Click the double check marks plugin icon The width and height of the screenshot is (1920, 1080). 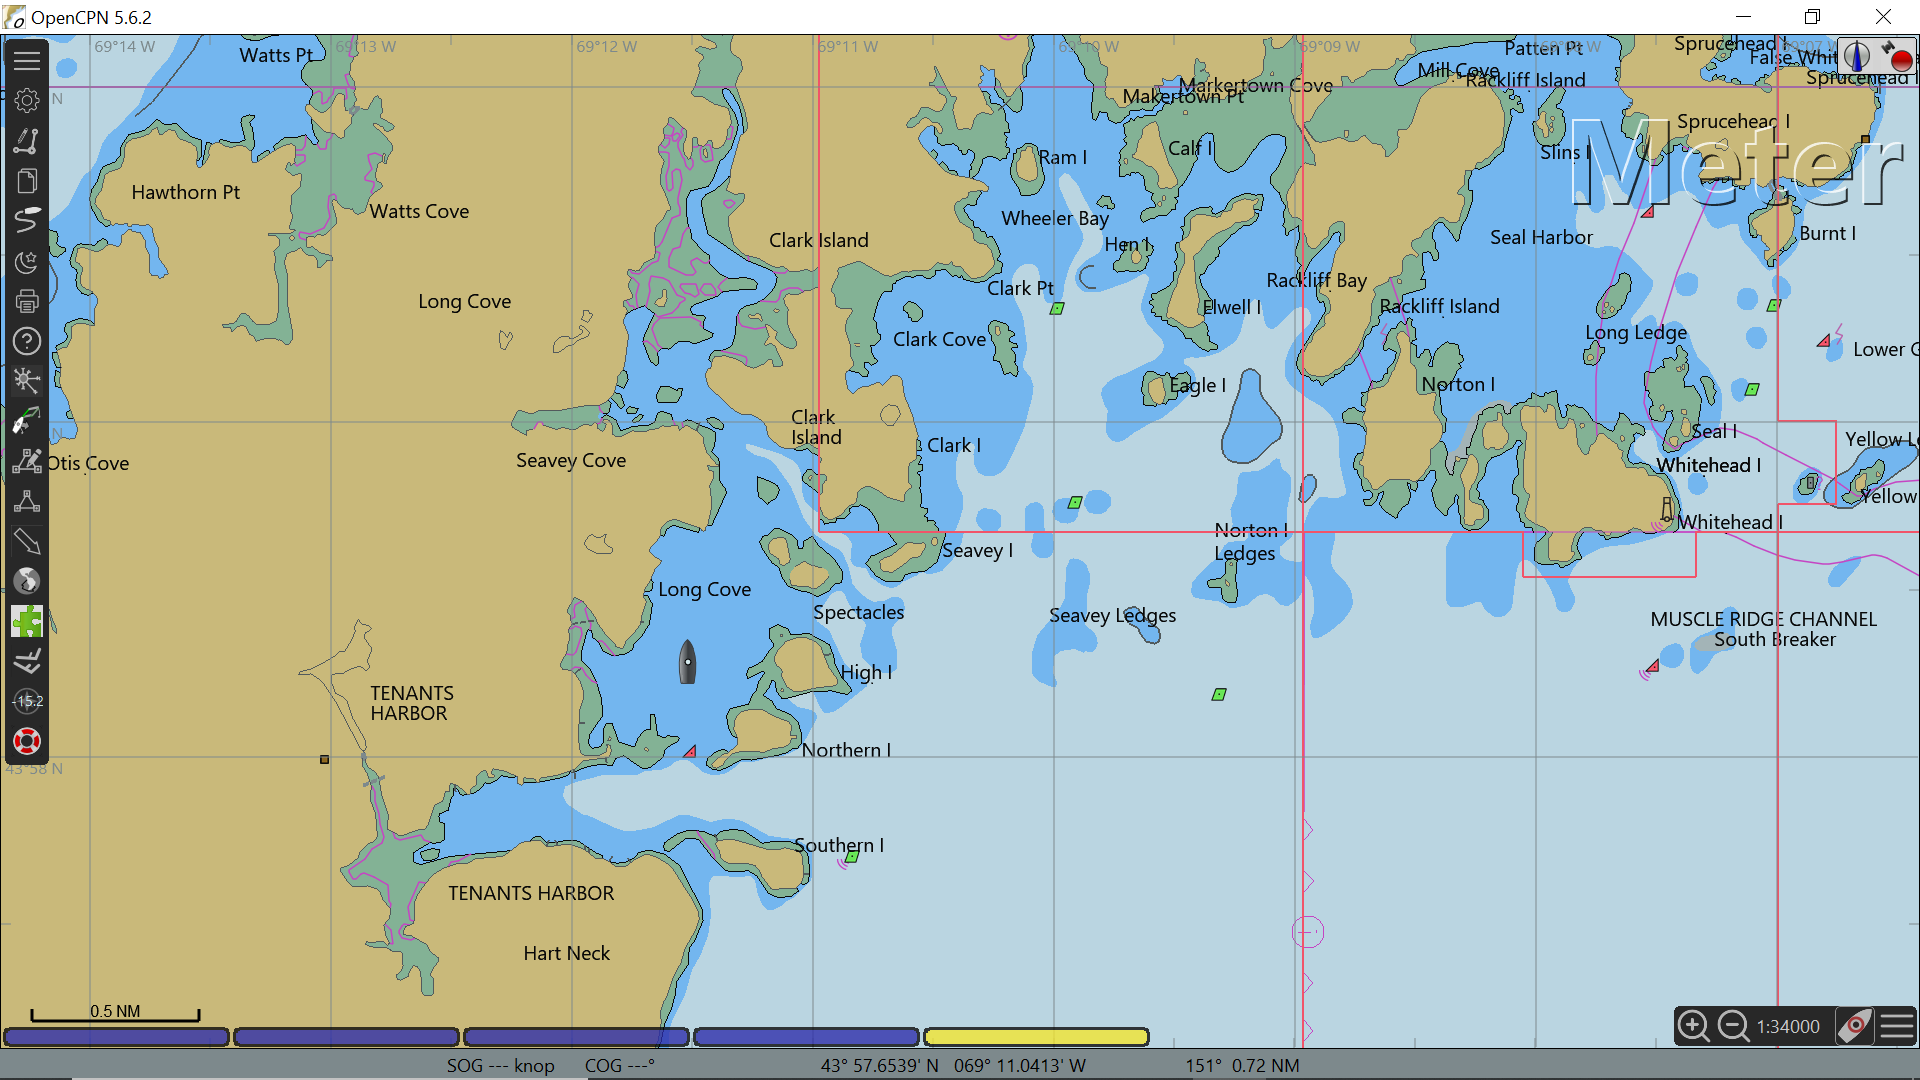coord(27,661)
